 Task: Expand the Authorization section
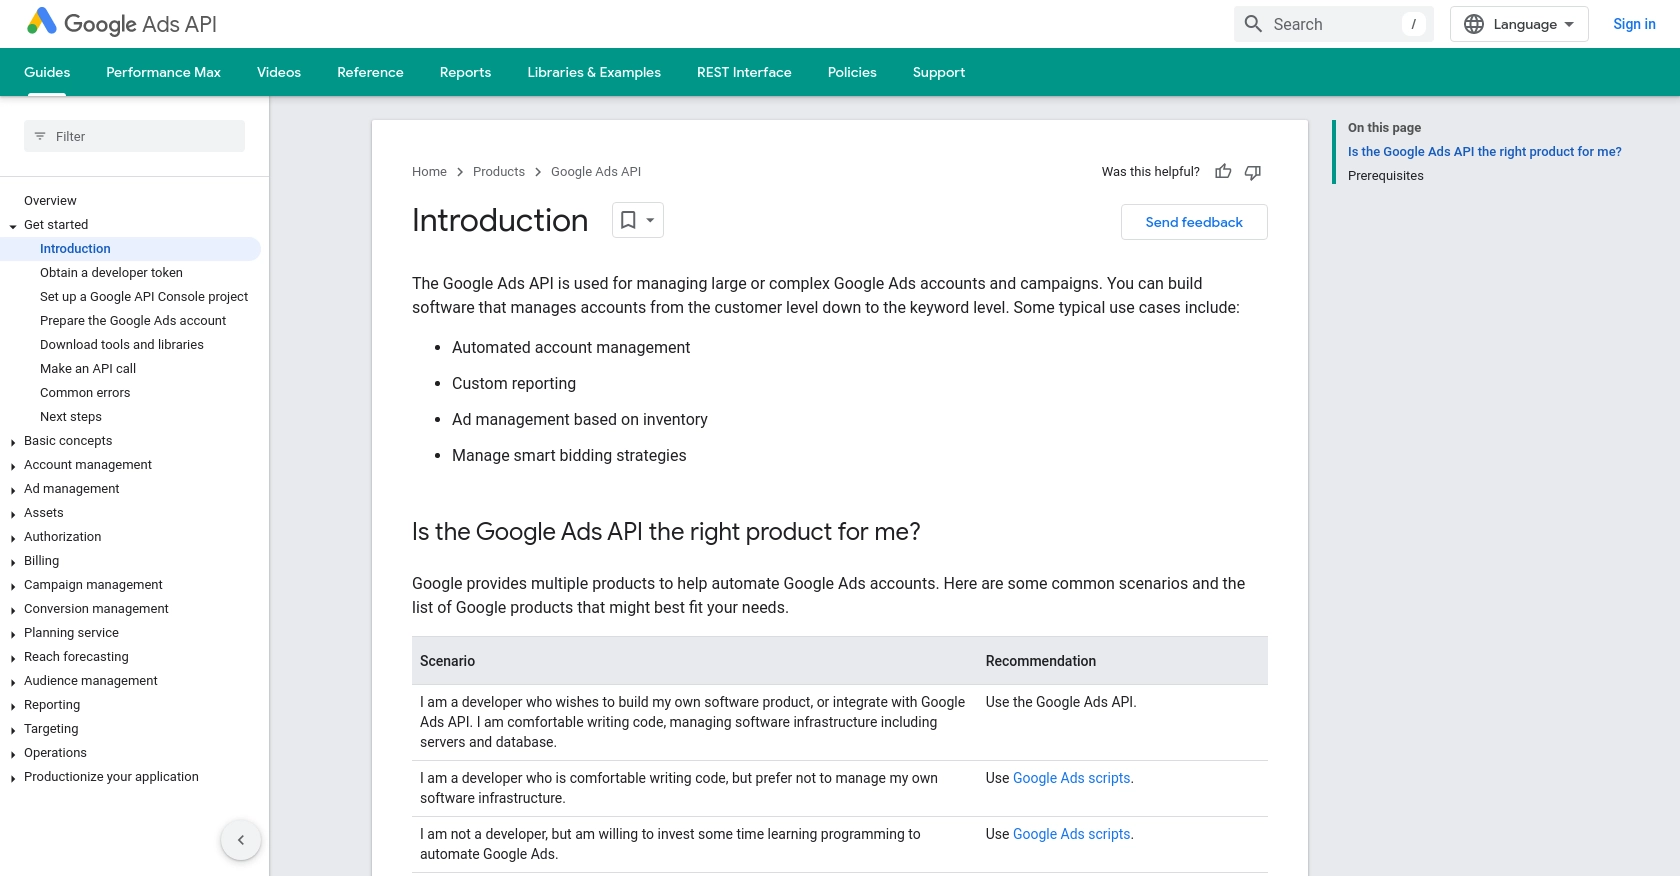tap(13, 537)
